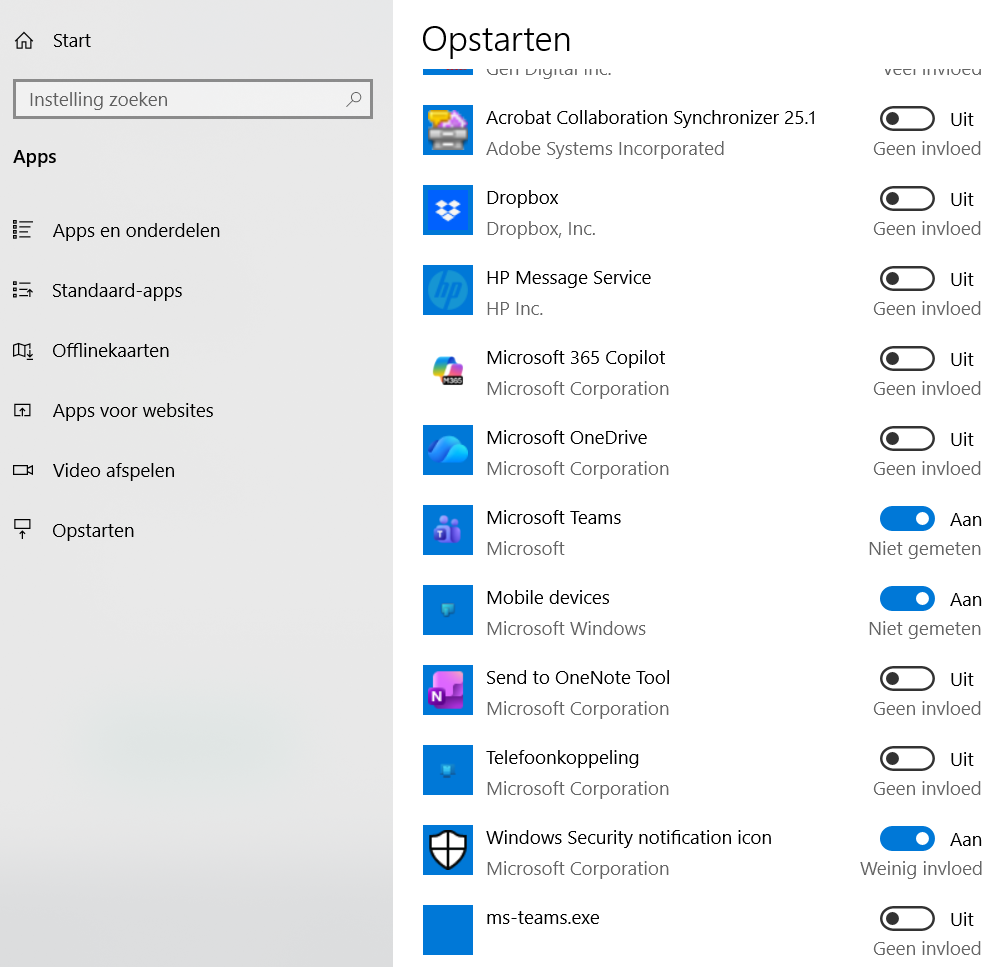The image size is (1001, 967).
Task: Click the Acrobat Collaboration Synchronizer 25.1 name
Action: click(x=651, y=117)
